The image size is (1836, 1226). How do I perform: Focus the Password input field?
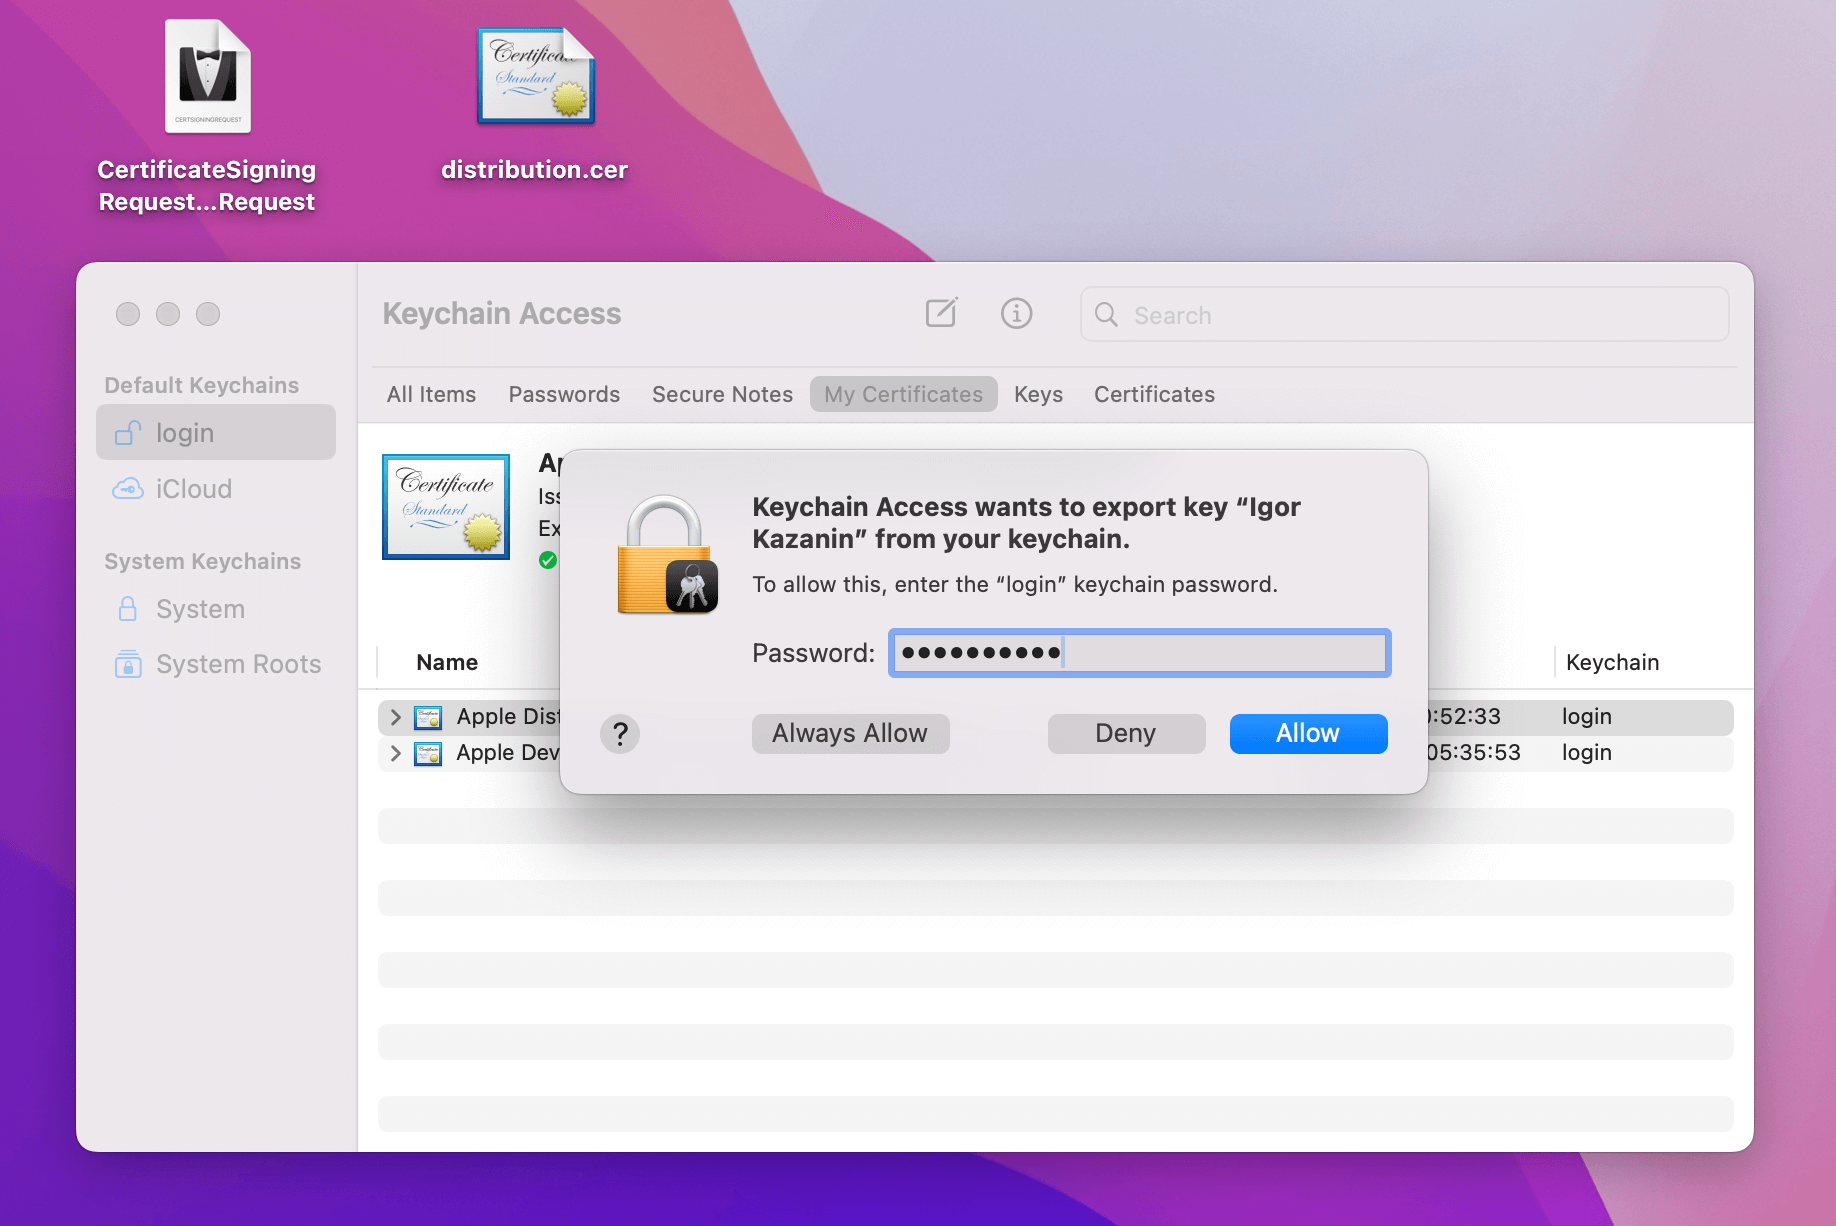(1140, 653)
